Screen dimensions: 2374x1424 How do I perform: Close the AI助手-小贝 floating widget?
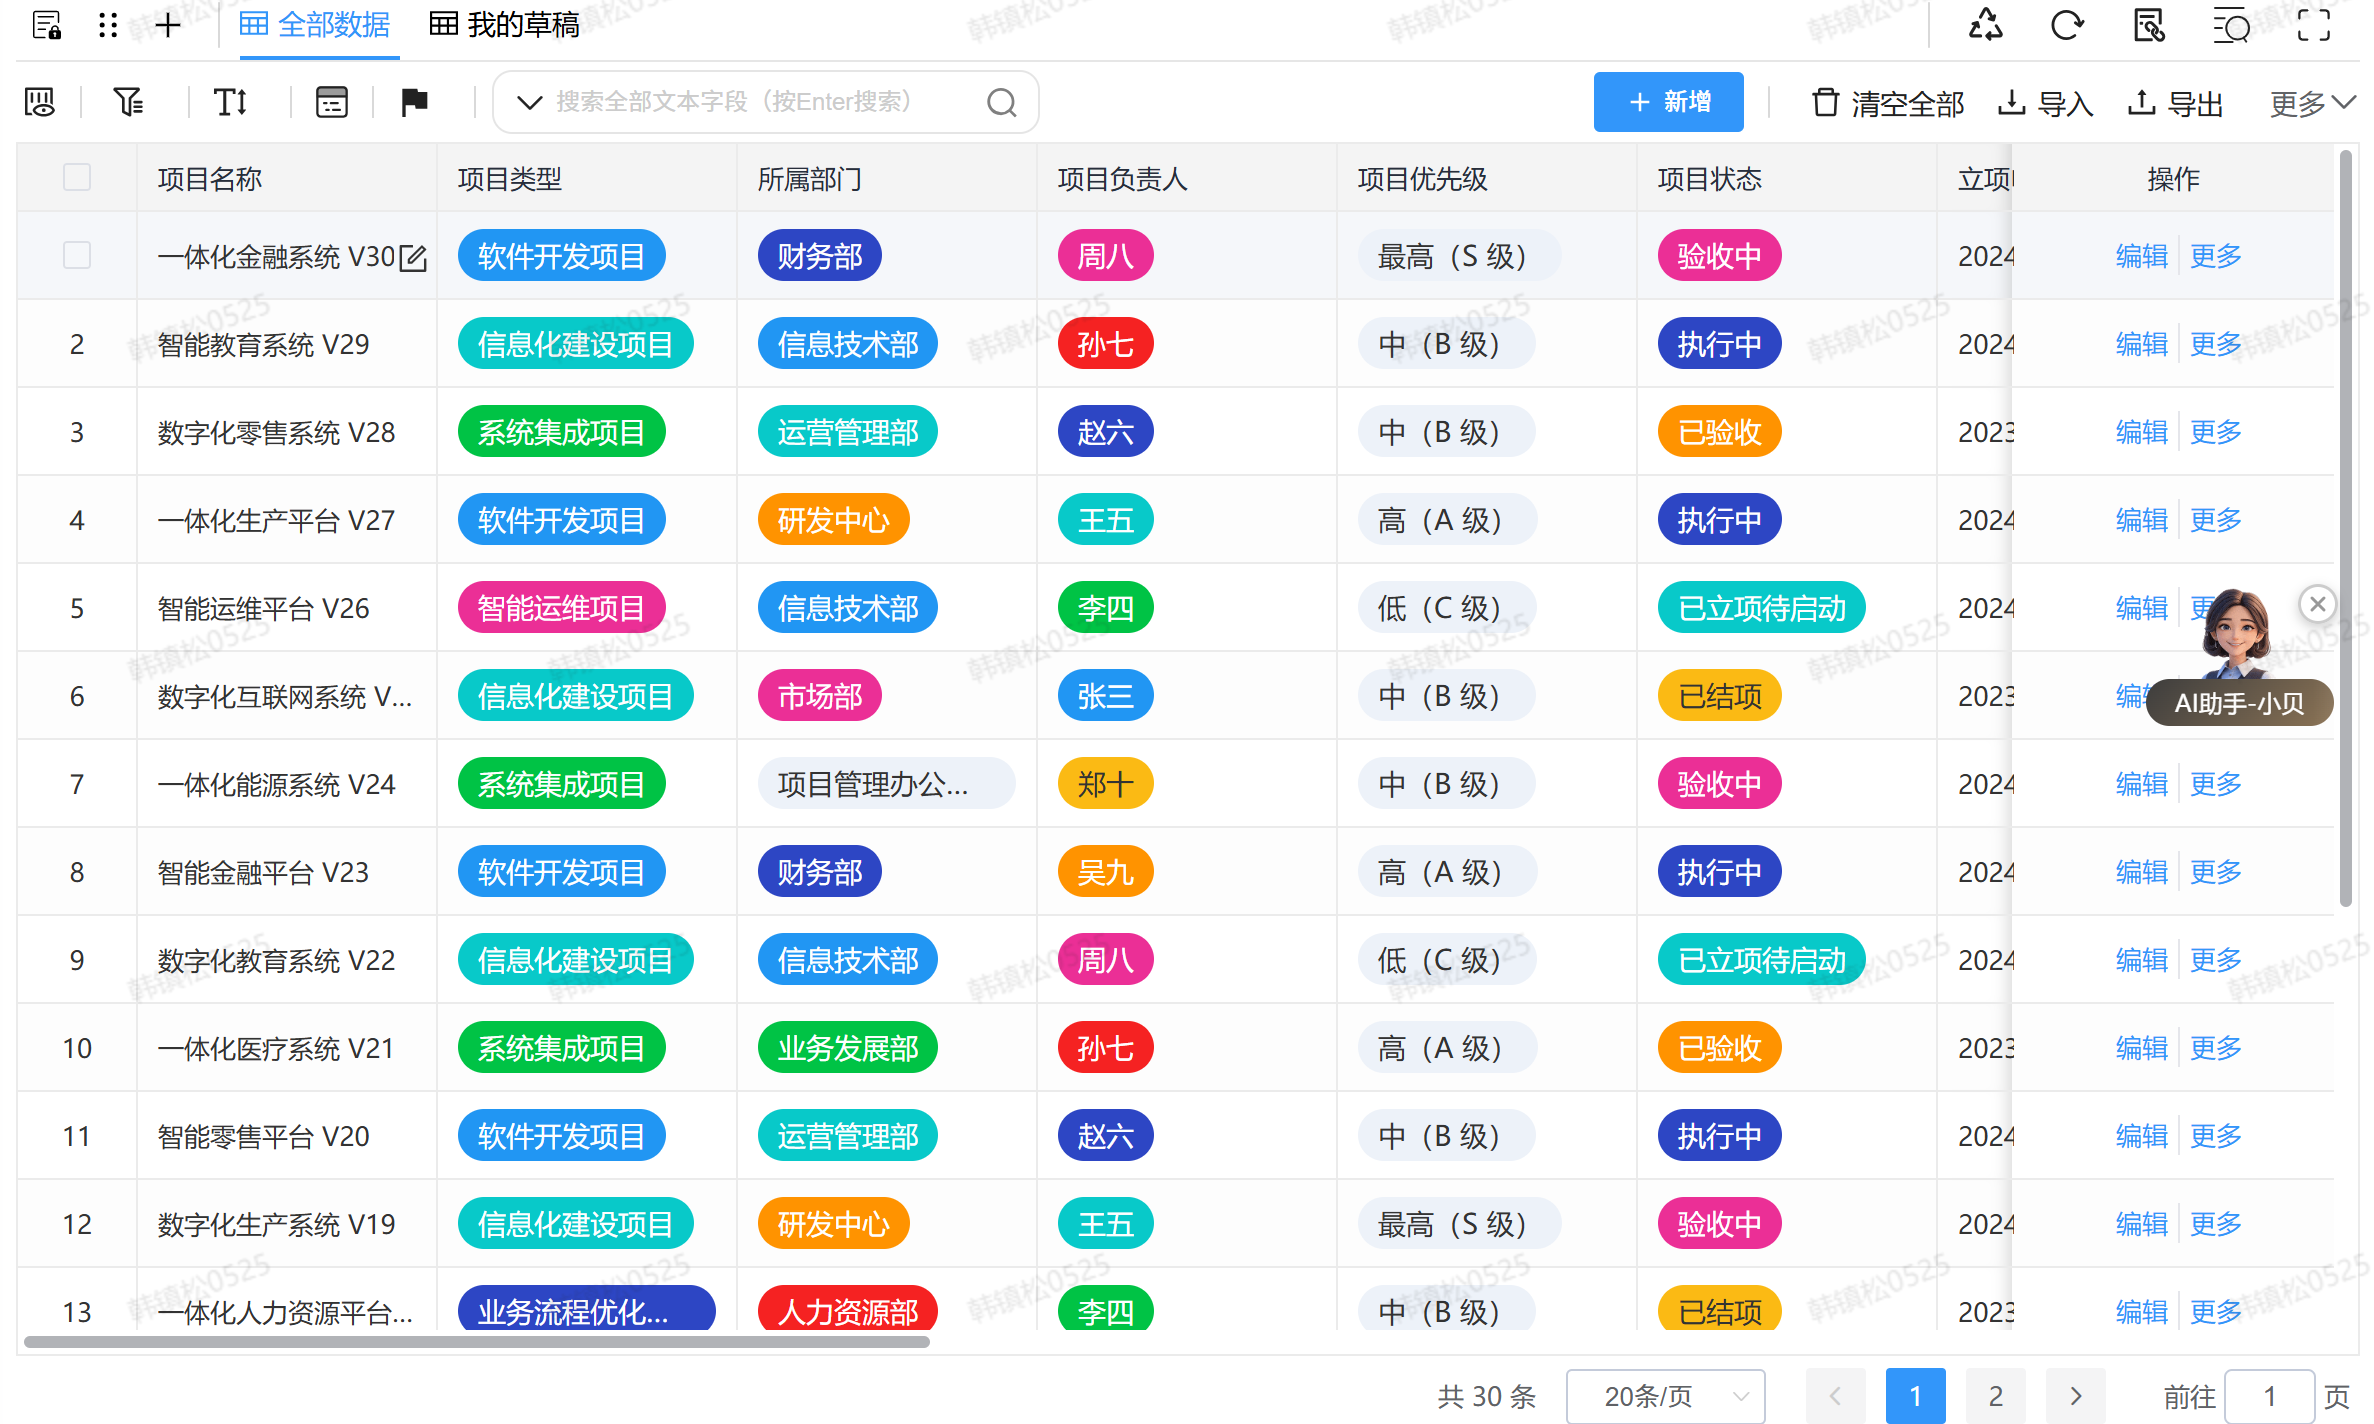pyautogui.click(x=2317, y=604)
